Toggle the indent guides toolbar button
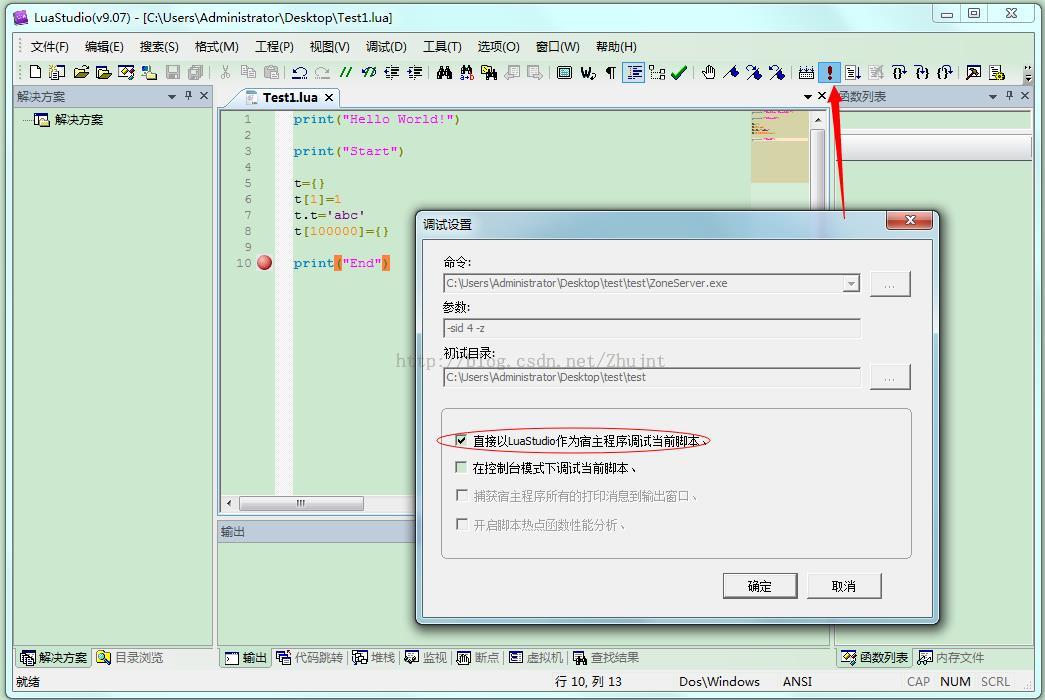Image resolution: width=1045 pixels, height=700 pixels. (634, 72)
